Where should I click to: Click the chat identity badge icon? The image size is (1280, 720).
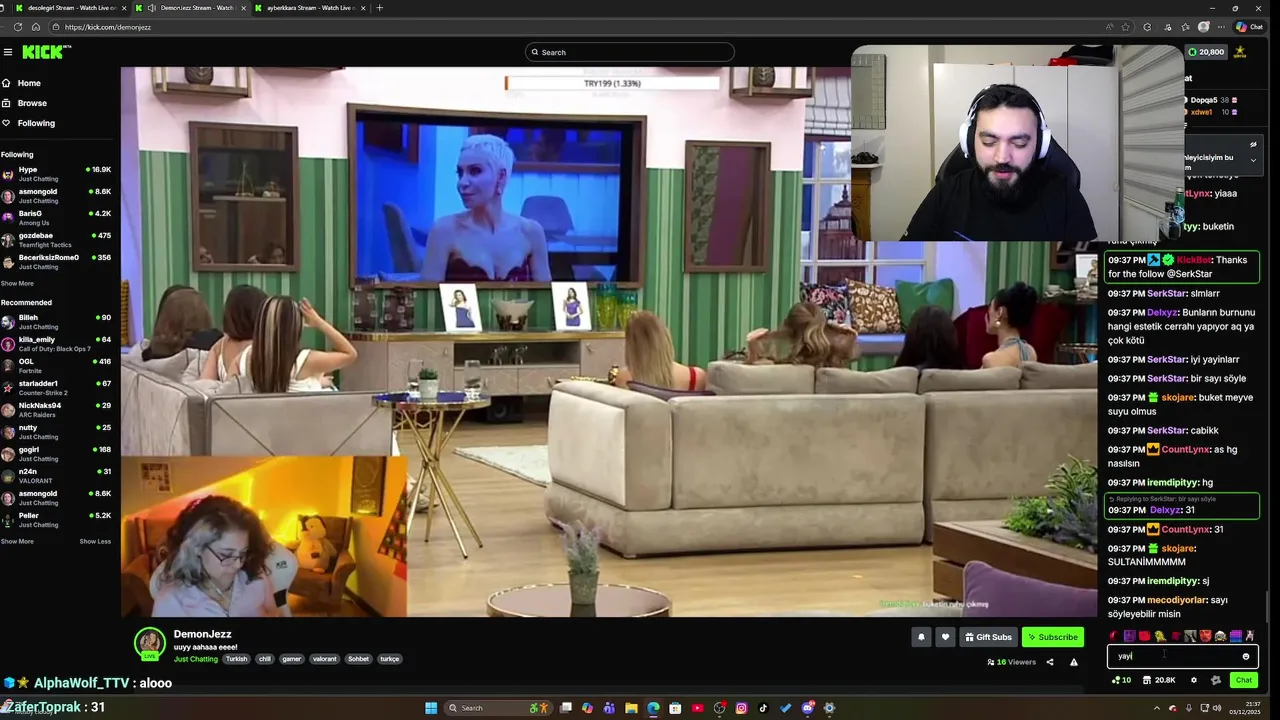coord(1216,680)
